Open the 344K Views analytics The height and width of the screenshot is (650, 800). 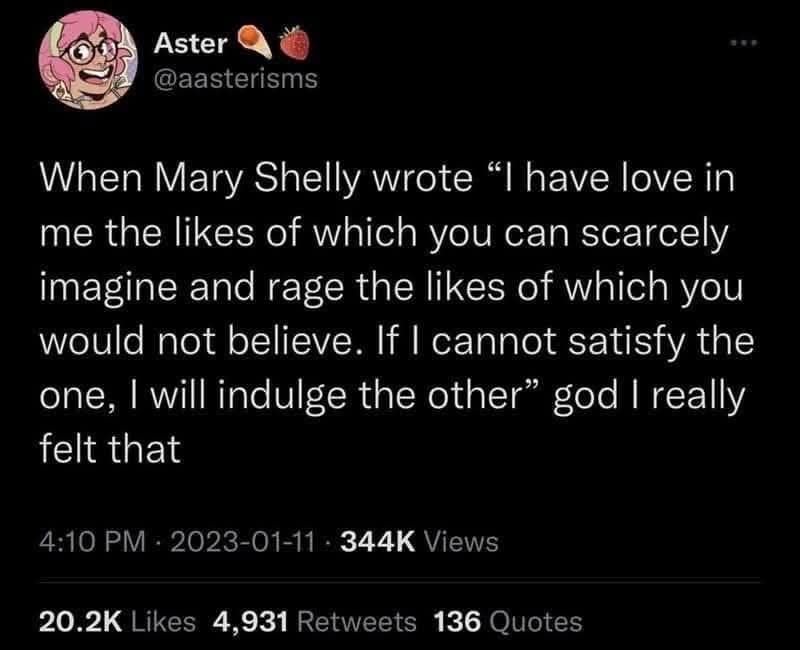419,542
